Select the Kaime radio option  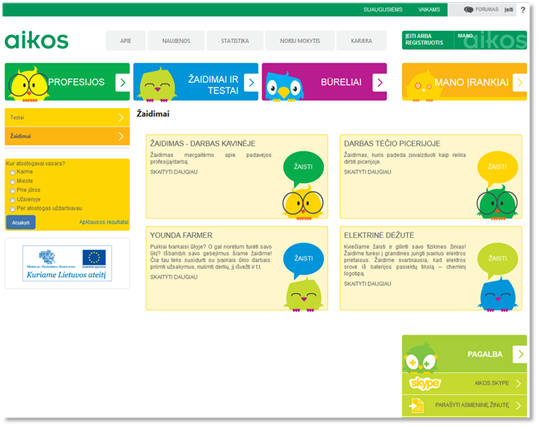point(12,172)
